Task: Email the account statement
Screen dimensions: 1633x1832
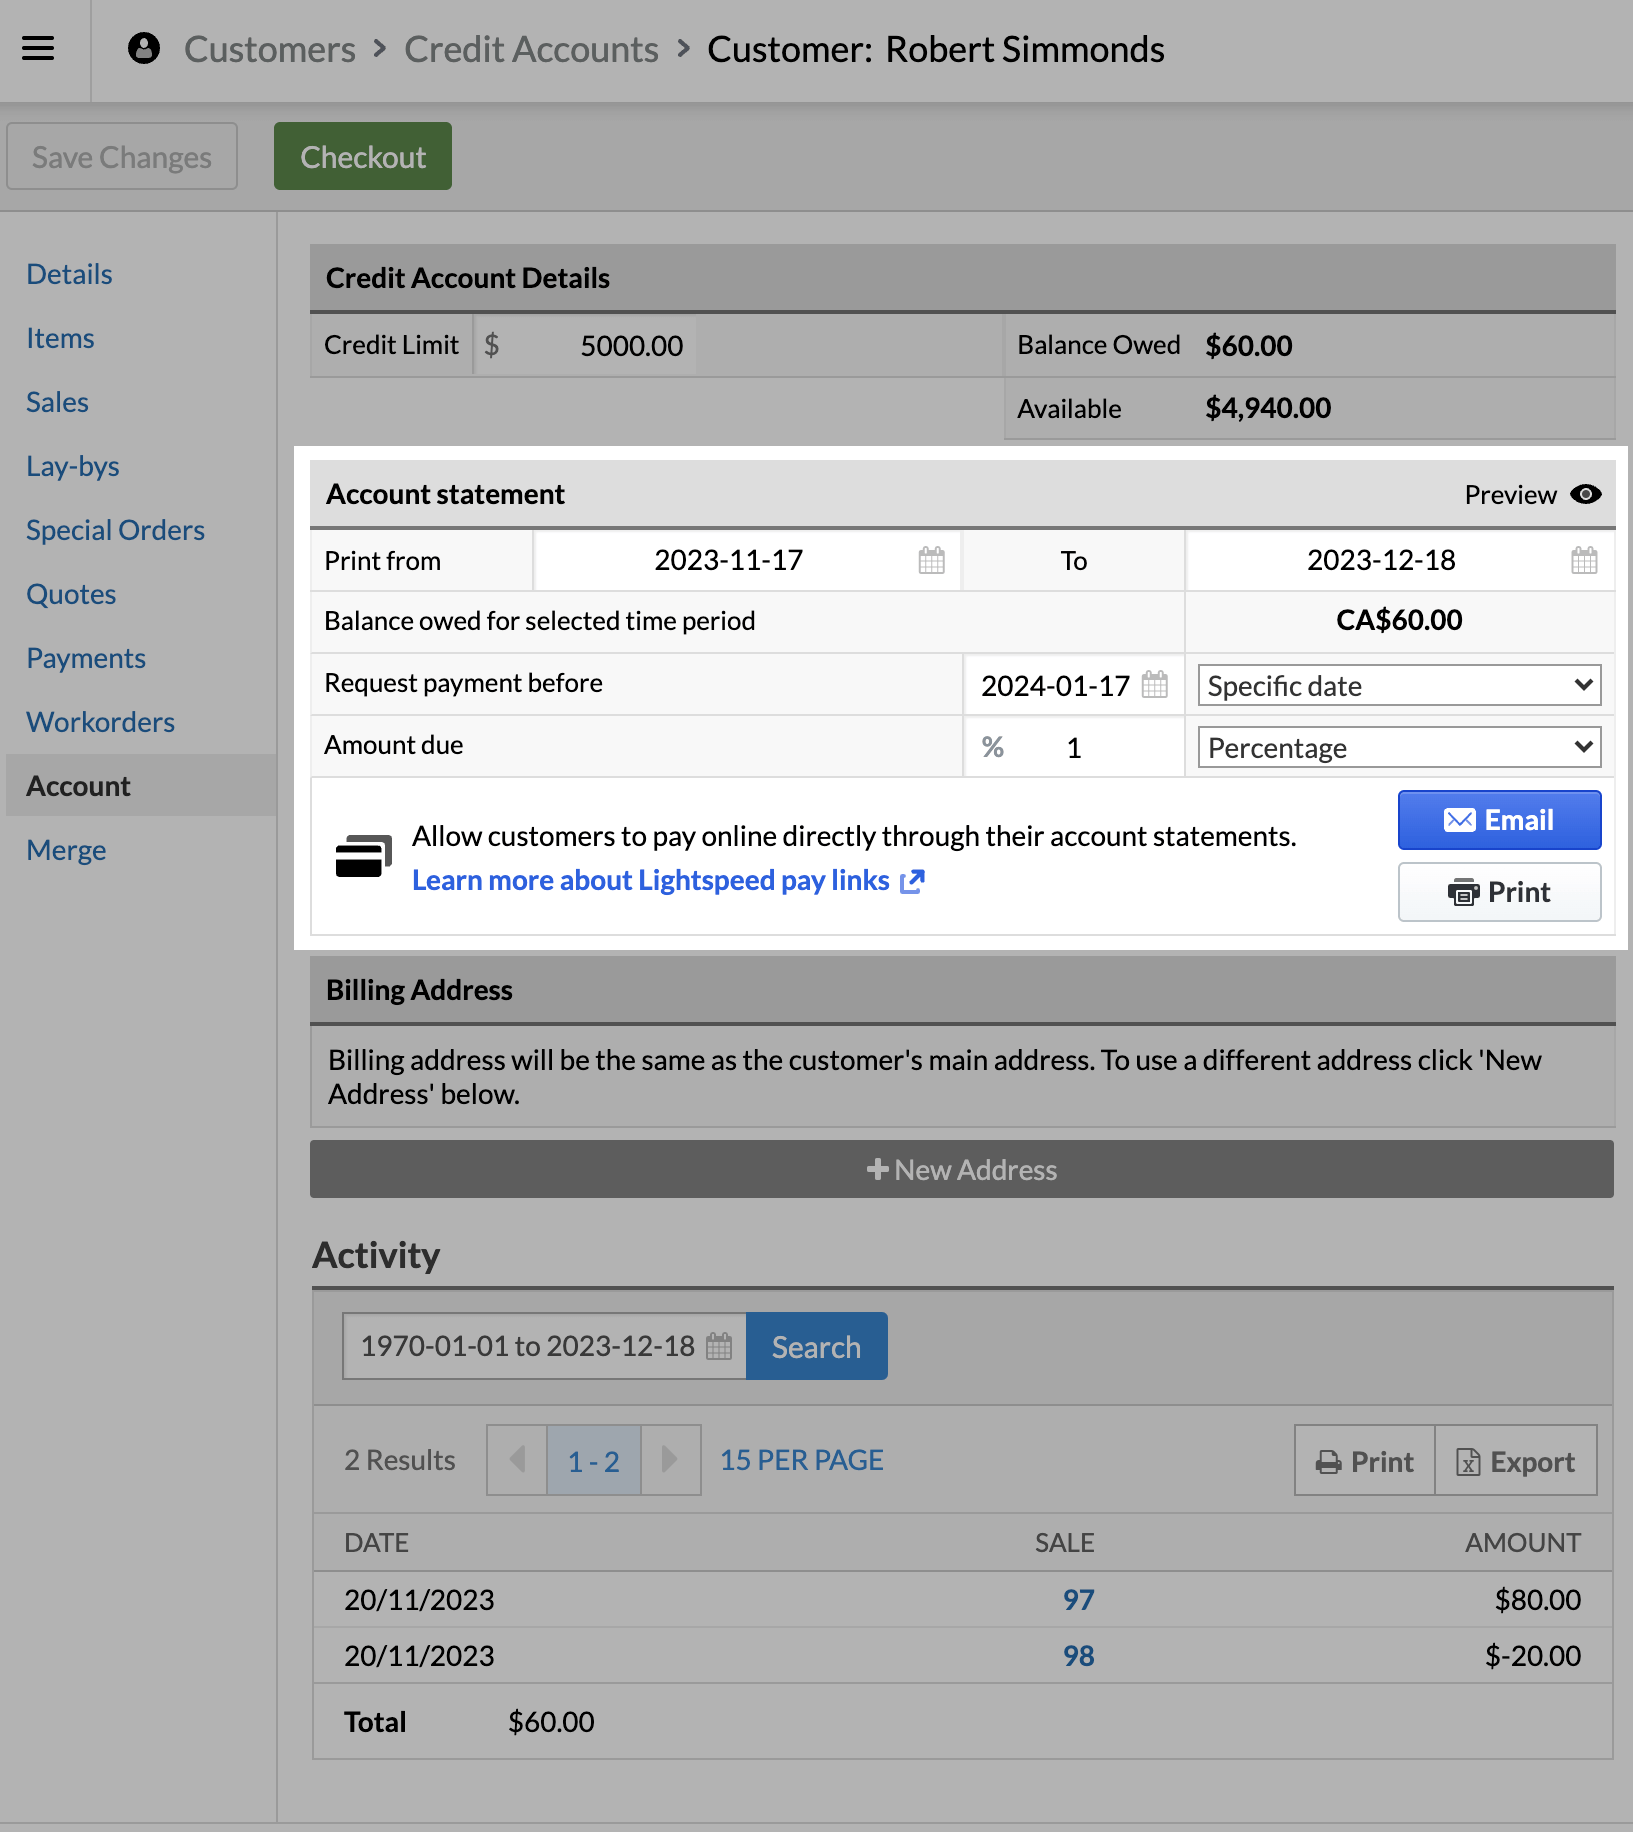Action: click(1498, 820)
